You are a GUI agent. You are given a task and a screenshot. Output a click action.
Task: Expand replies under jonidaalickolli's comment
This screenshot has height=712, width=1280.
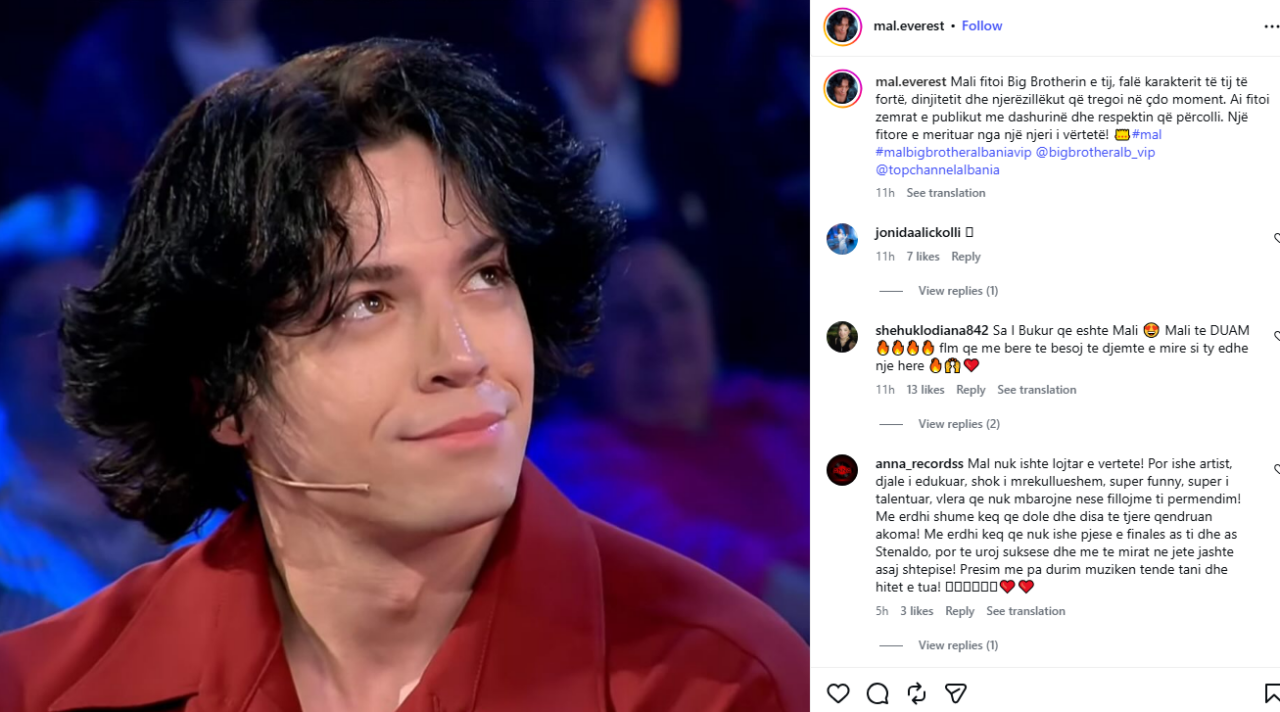[958, 291]
